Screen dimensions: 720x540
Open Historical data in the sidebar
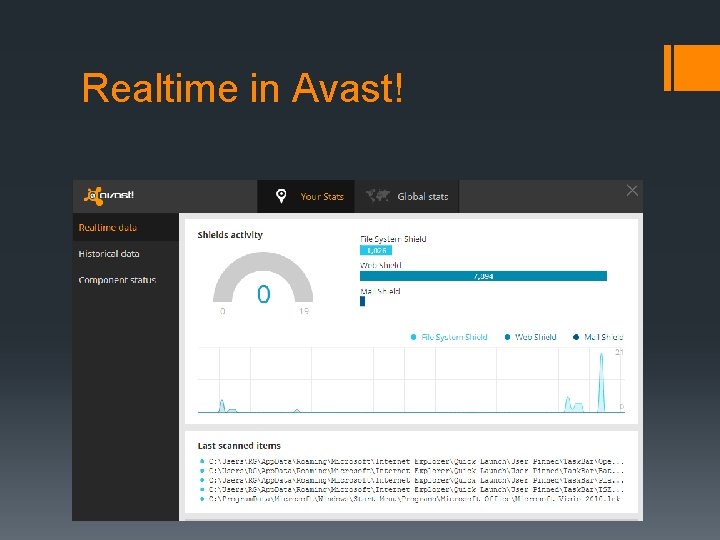coord(125,253)
